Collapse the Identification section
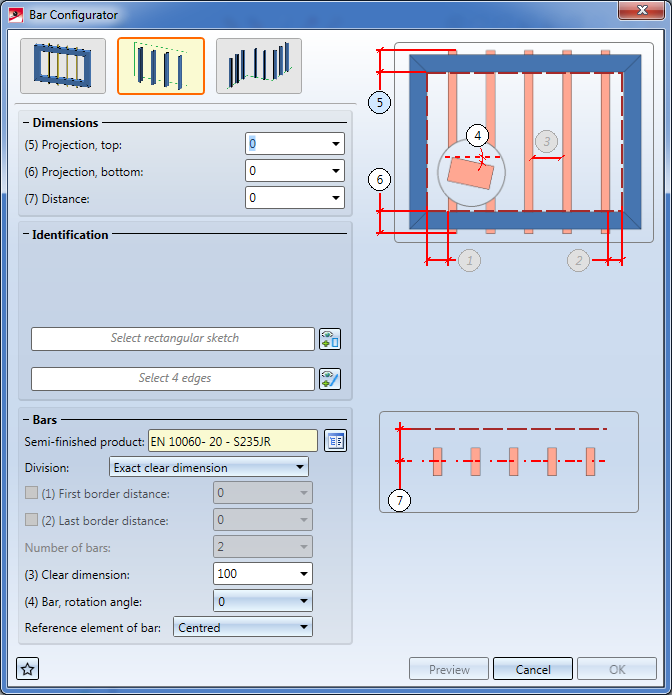Screen dimensions: 672x695 pyautogui.click(x=26, y=234)
